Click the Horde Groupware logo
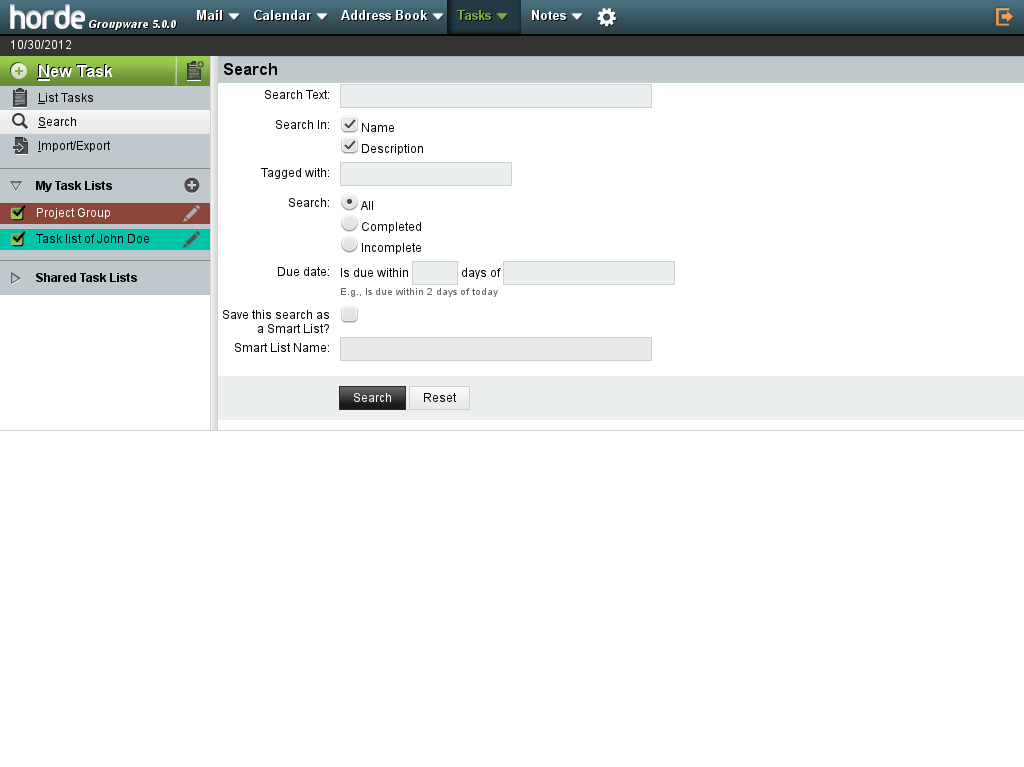Viewport: 1024px width, 767px height. (93, 17)
